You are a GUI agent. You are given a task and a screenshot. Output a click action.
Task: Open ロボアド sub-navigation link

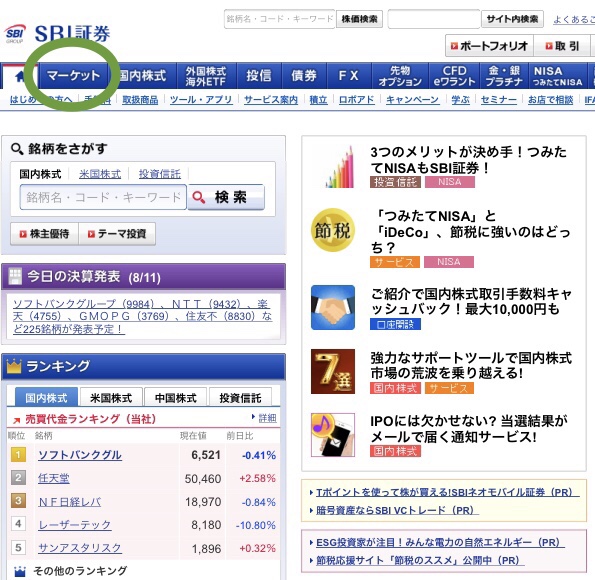(x=357, y=100)
